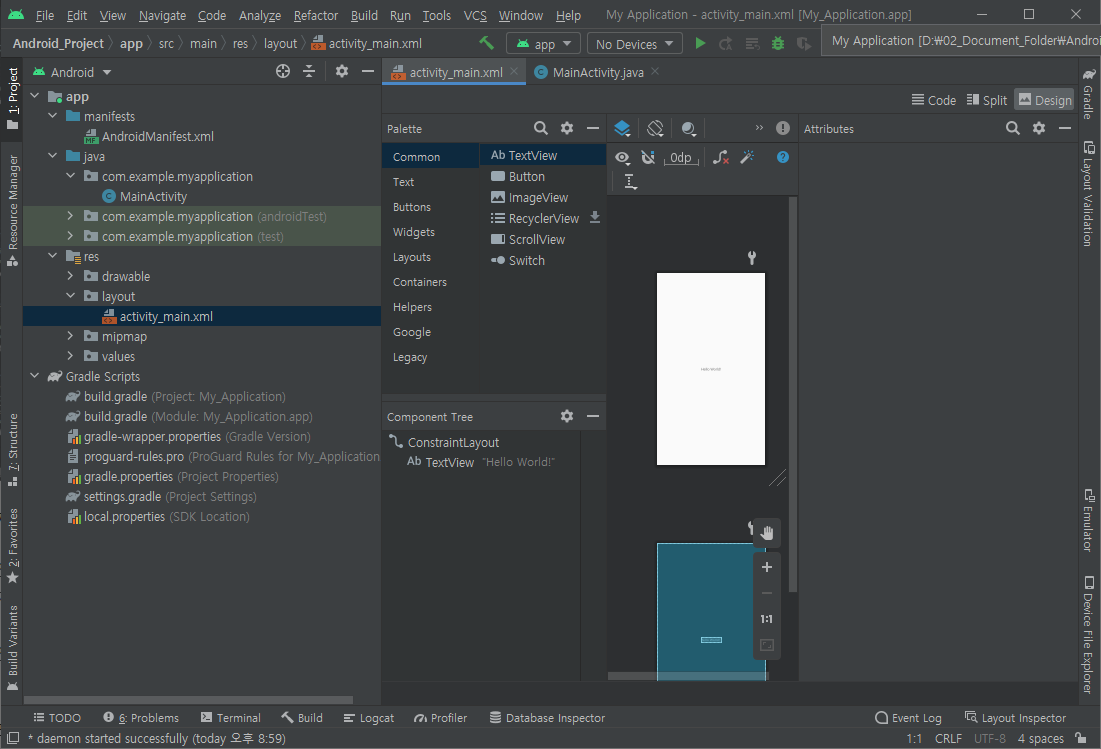Screen dimensions: 1101x749
Task: Open the Android project view dropdown
Action: point(72,72)
